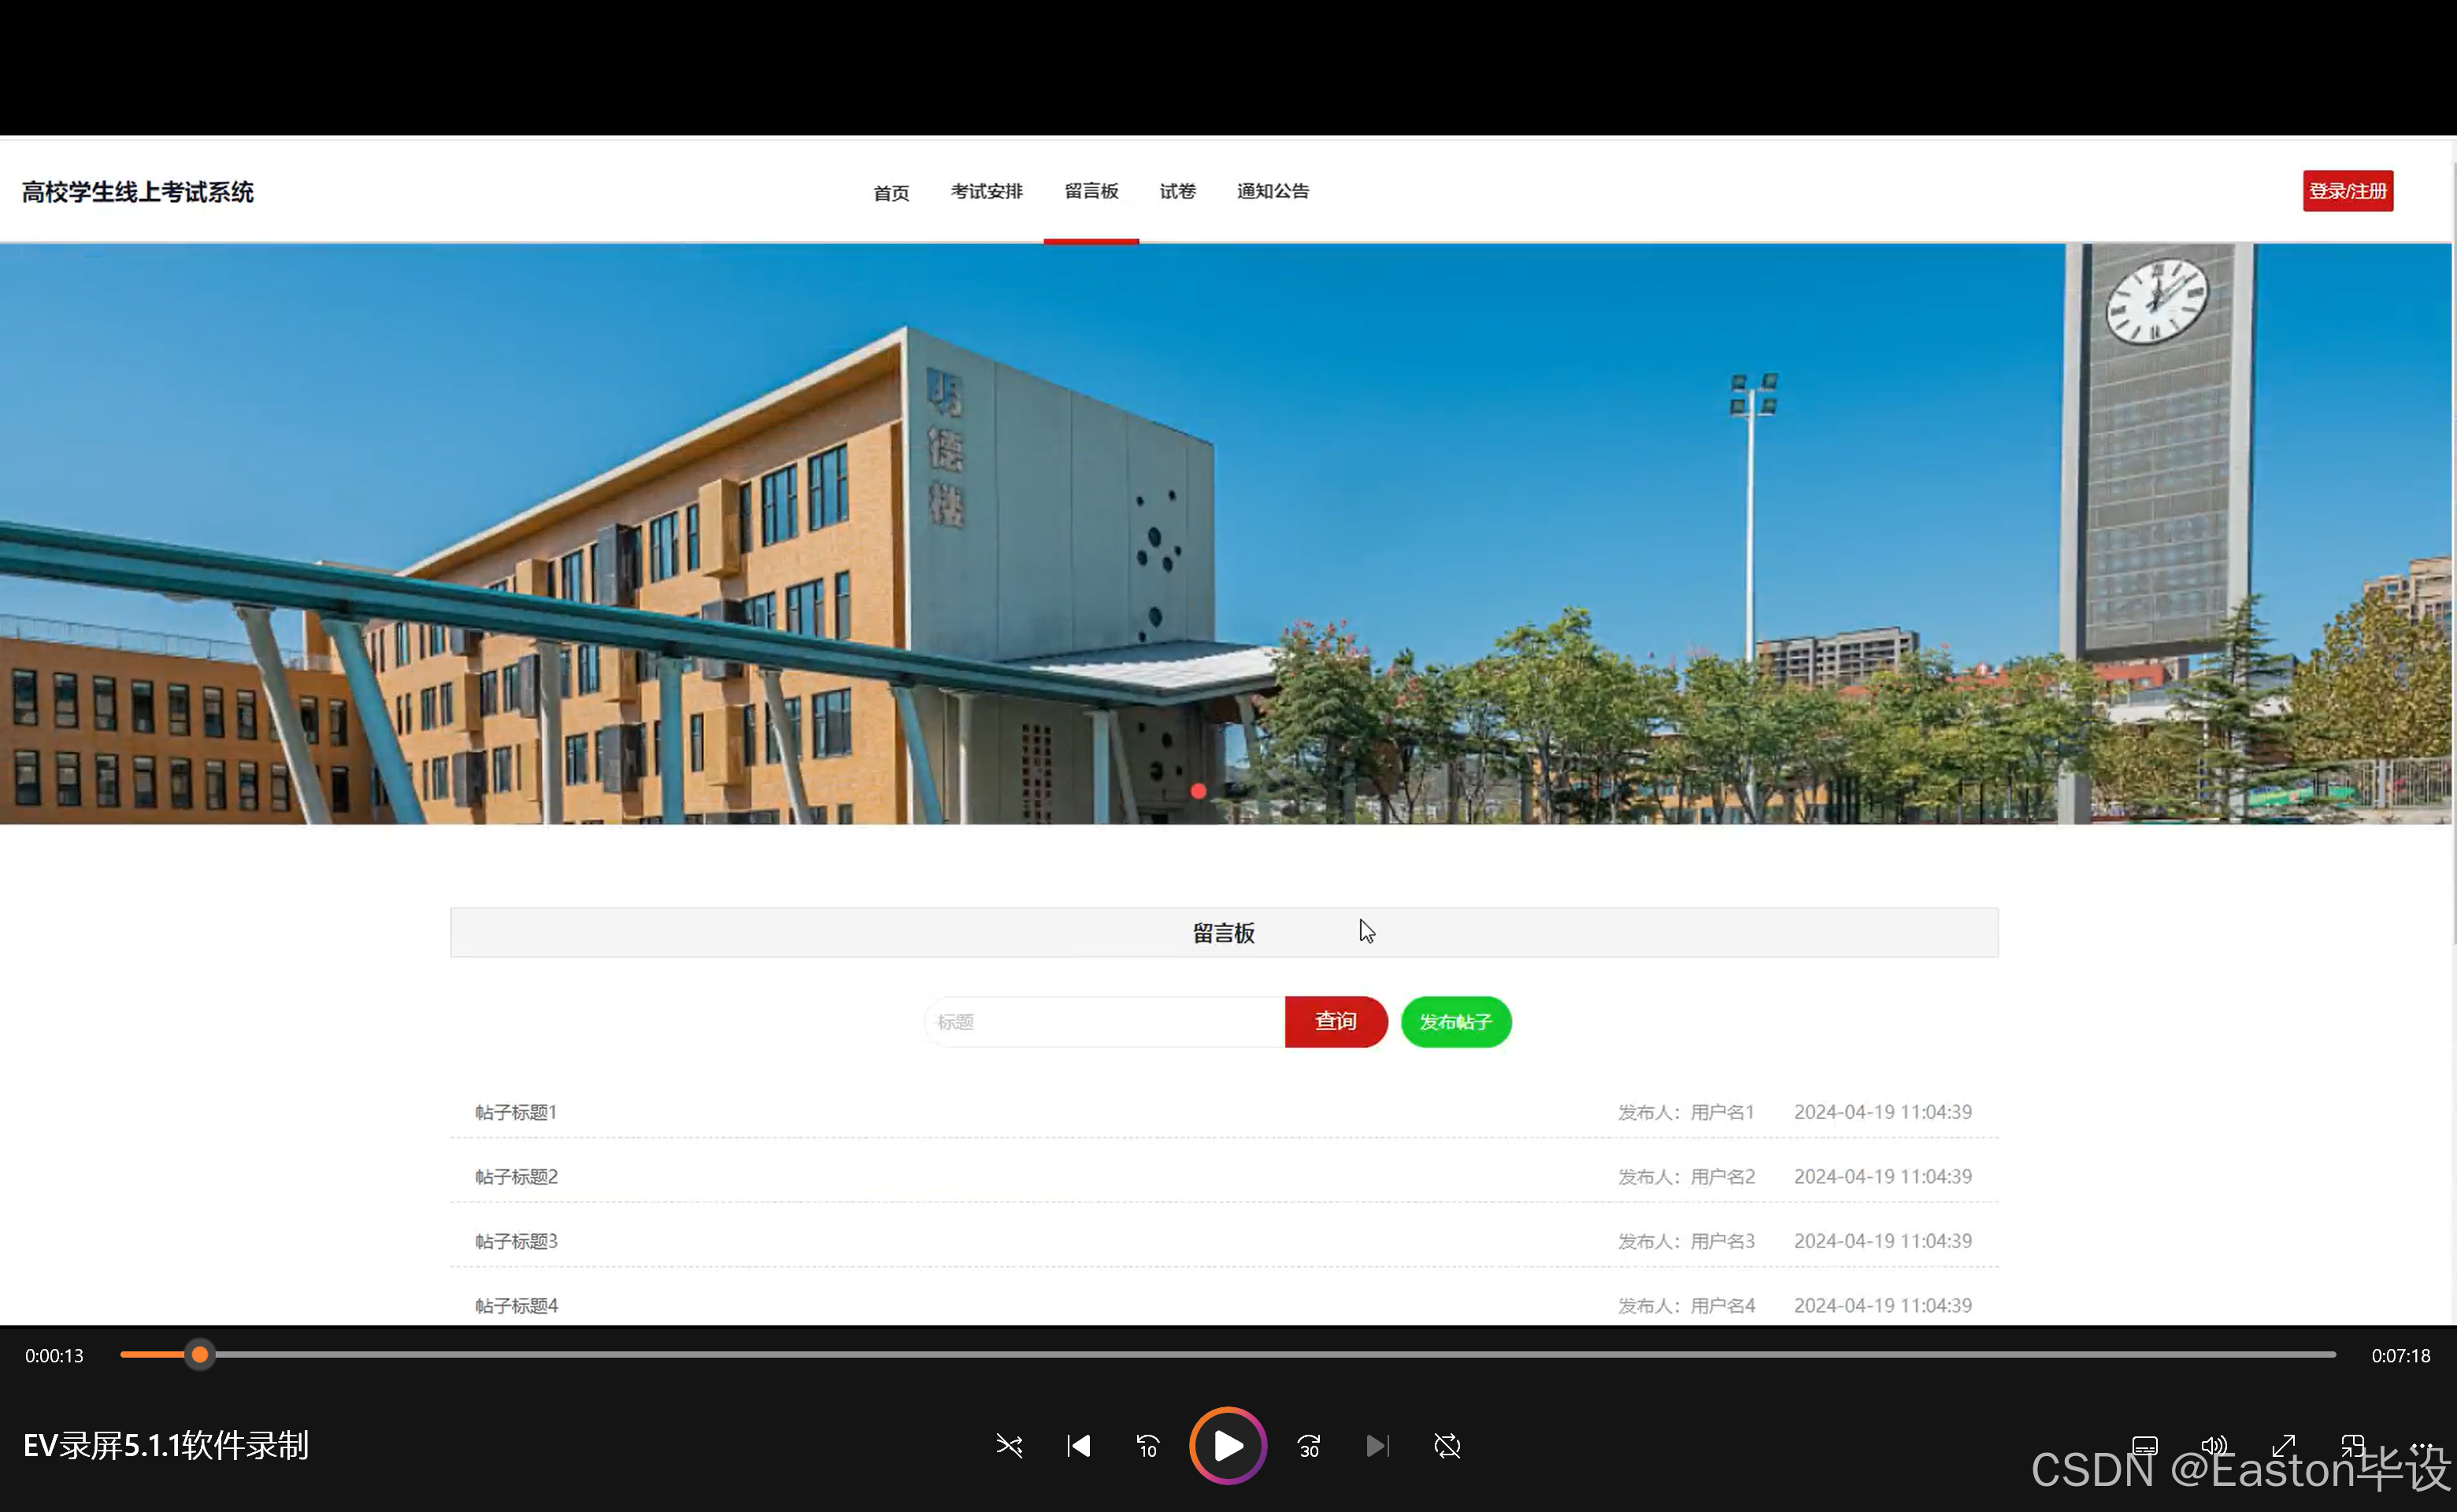The width and height of the screenshot is (2457, 1512).
Task: Skip to previous track
Action: click(x=1078, y=1446)
